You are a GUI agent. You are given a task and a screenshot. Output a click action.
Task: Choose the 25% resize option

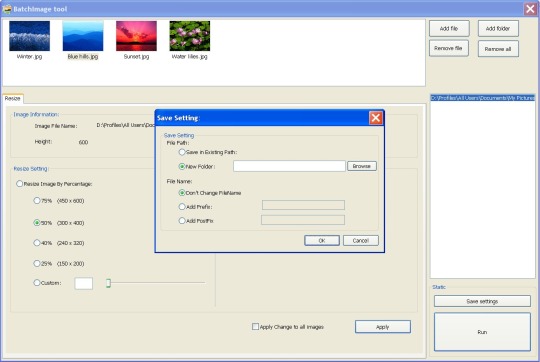tap(37, 263)
